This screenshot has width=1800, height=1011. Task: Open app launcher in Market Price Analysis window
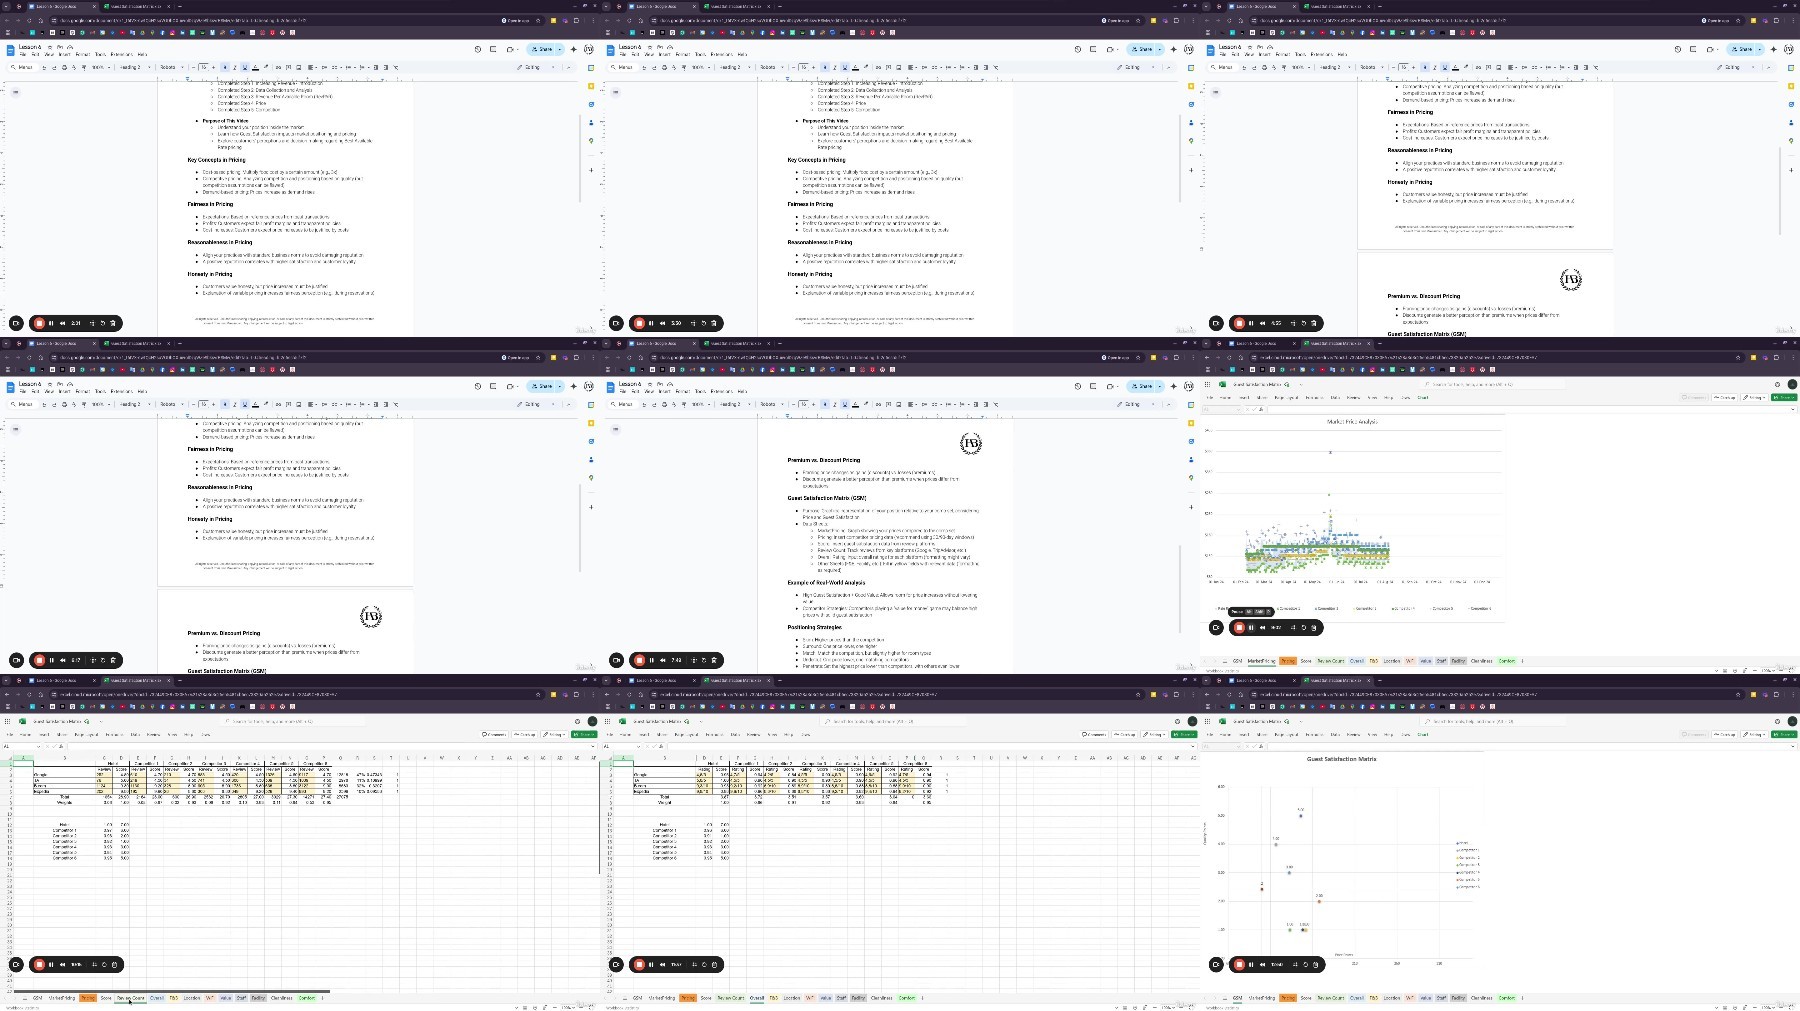point(1207,384)
